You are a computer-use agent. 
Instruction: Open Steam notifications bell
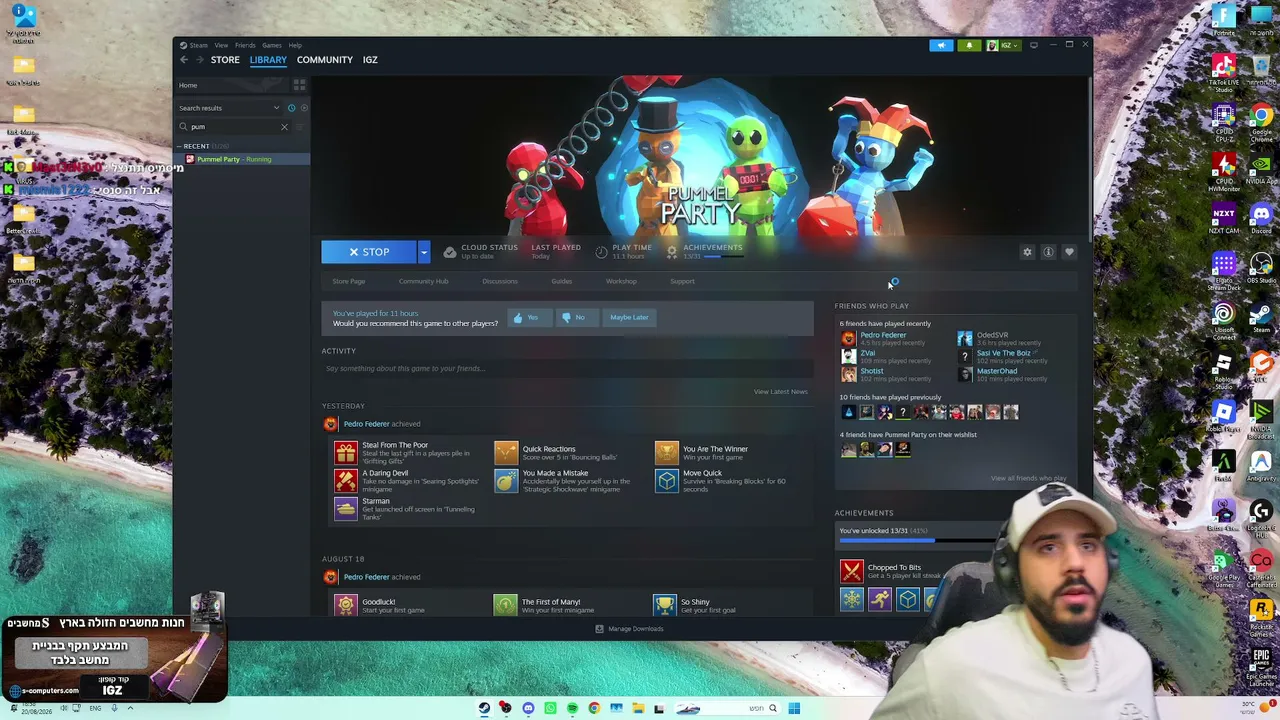pyautogui.click(x=969, y=45)
